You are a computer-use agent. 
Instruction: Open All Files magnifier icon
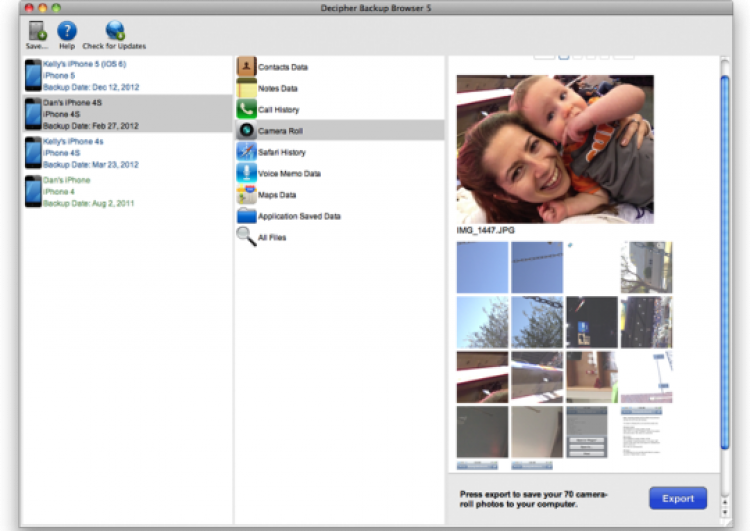[x=246, y=237]
